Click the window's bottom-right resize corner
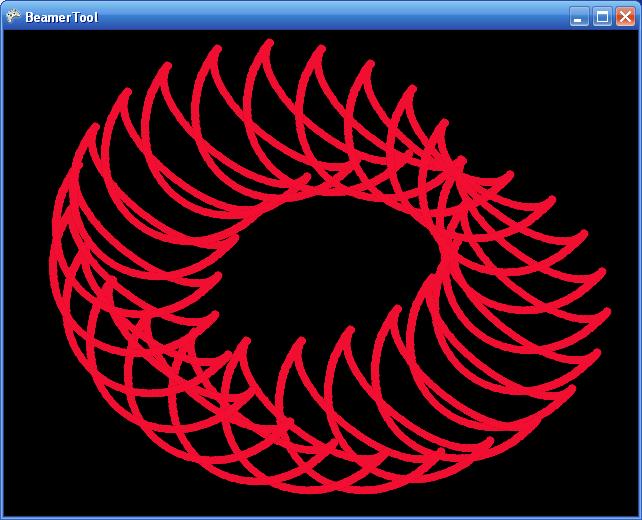642x520 pixels. tap(638, 516)
